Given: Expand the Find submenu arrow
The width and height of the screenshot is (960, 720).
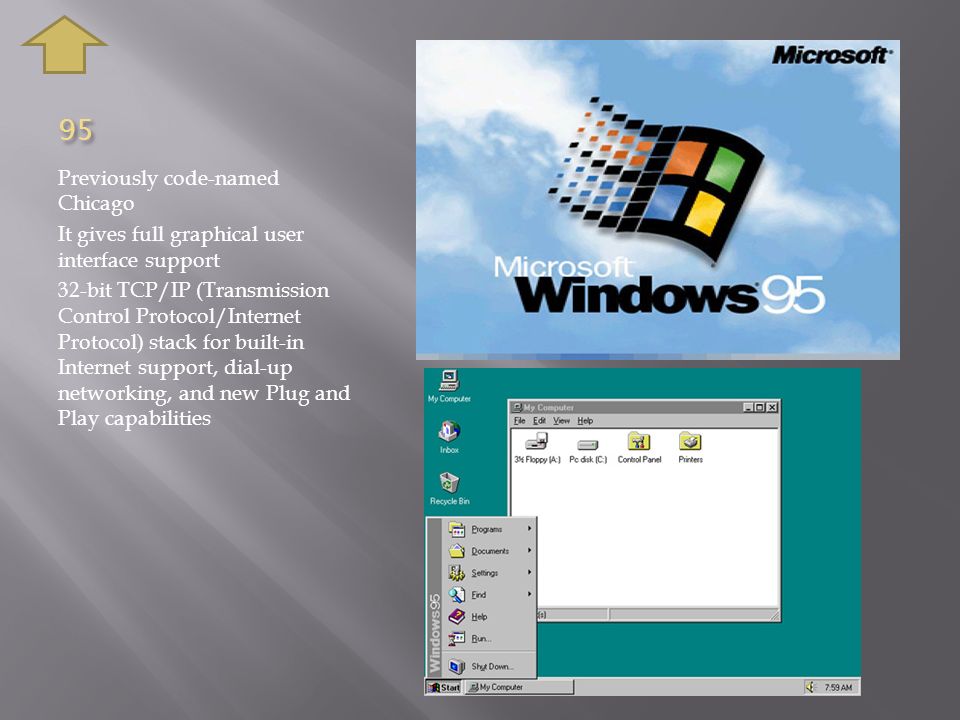Looking at the screenshot, I should 530,594.
